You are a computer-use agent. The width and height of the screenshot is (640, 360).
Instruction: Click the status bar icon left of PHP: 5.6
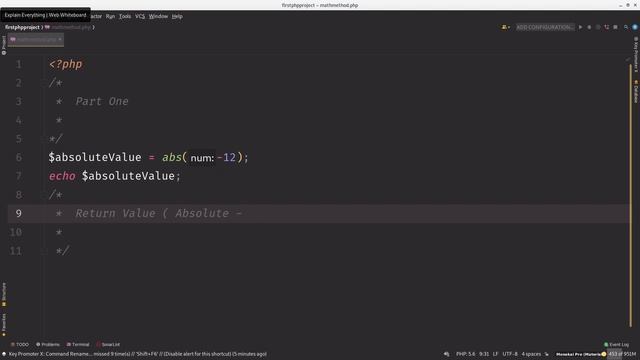[x=447, y=354]
